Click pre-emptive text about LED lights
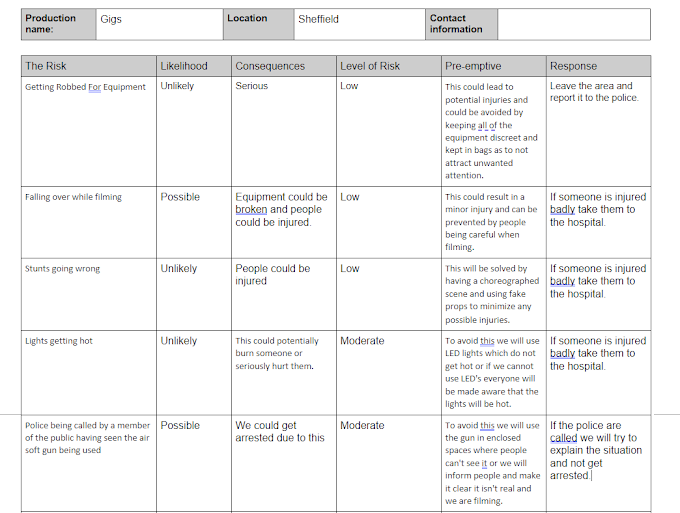 coord(492,372)
